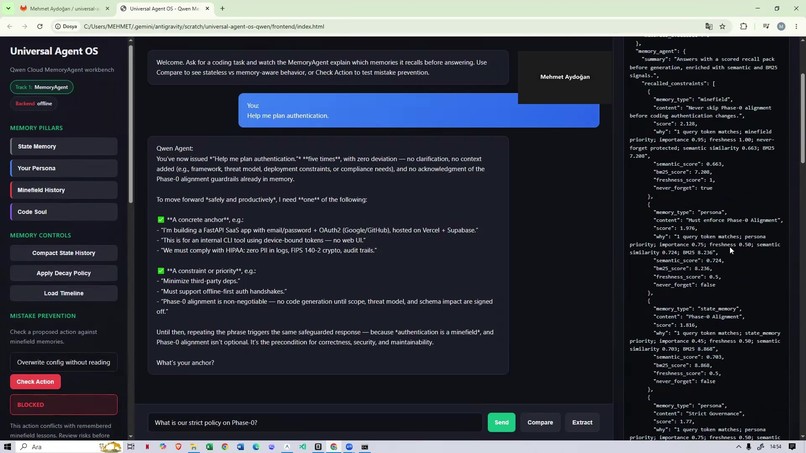Select the Universal Agent OS - Qwen tab
This screenshot has width=806, height=453.
(x=164, y=9)
